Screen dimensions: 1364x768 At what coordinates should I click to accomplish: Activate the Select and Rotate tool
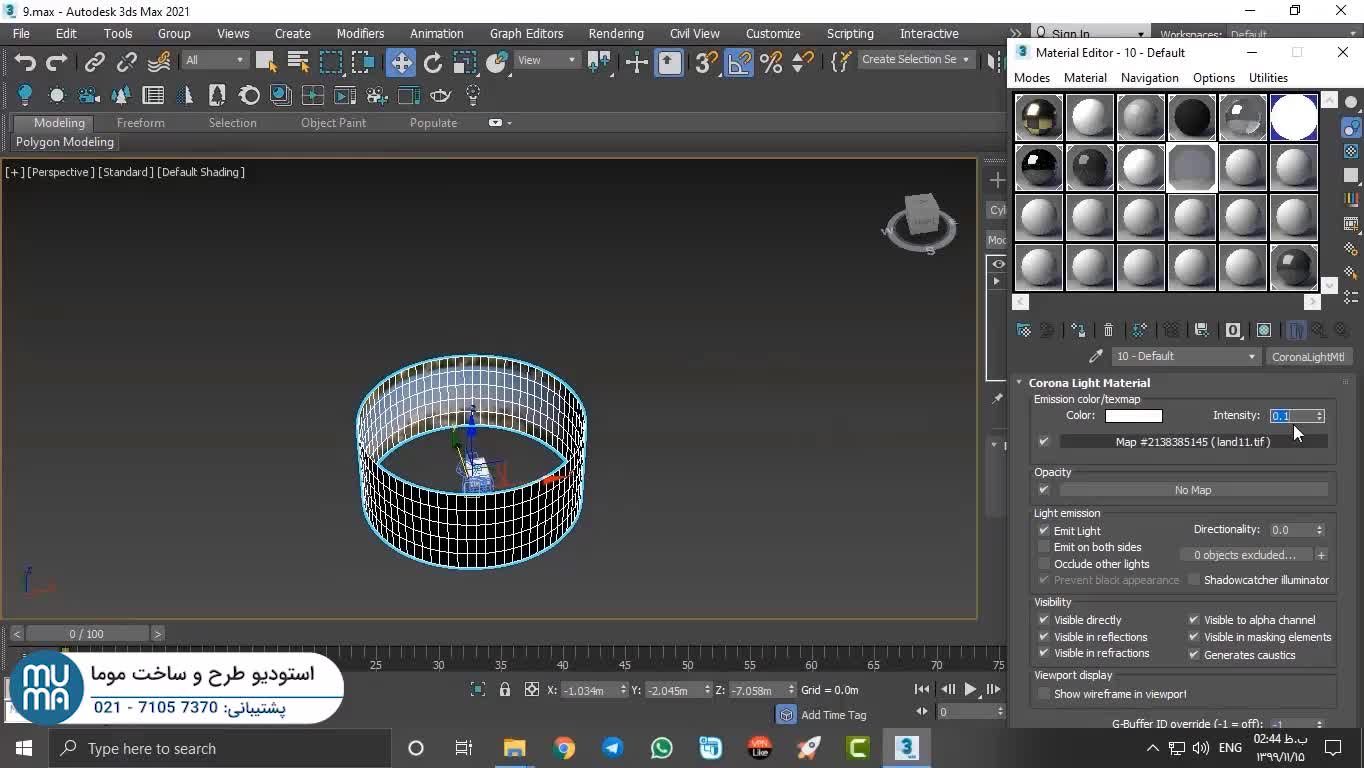click(433, 62)
